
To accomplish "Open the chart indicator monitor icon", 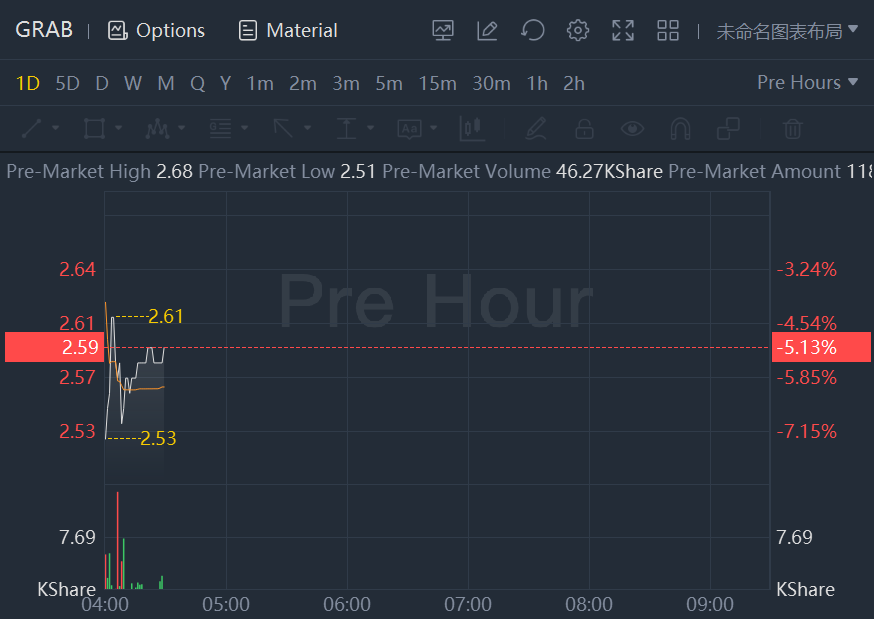I will point(443,30).
